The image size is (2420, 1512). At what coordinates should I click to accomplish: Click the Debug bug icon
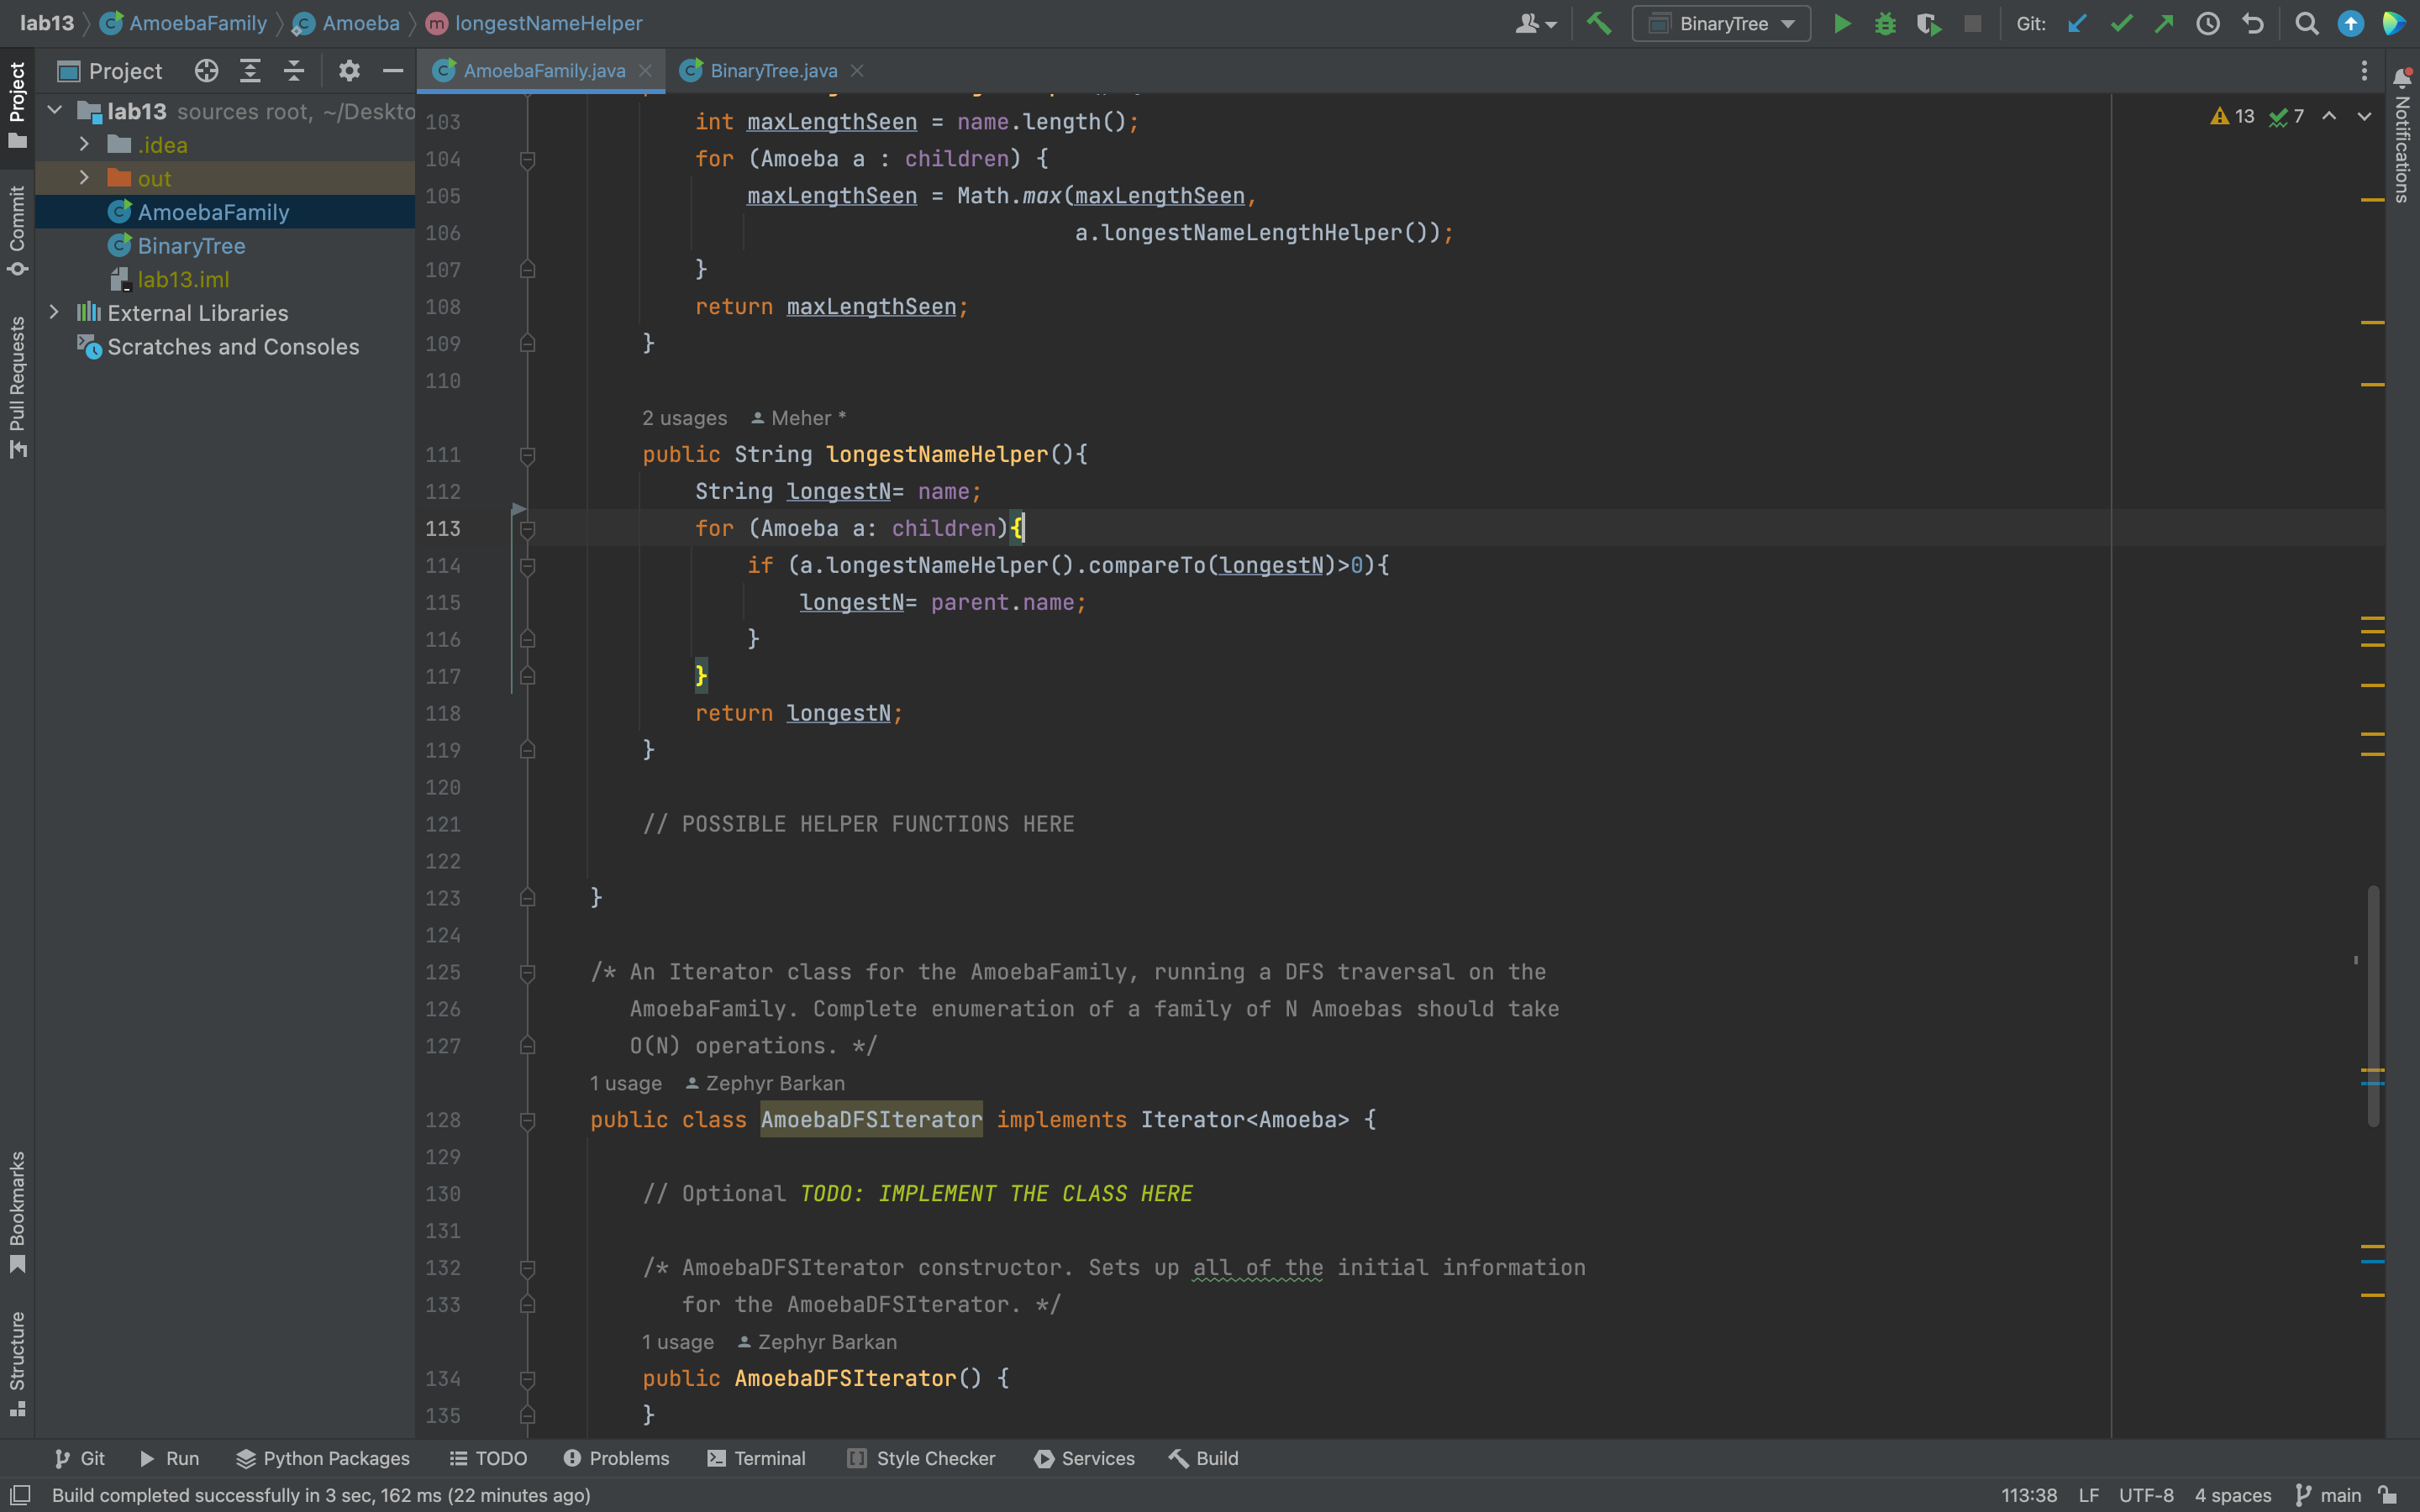(x=1885, y=24)
